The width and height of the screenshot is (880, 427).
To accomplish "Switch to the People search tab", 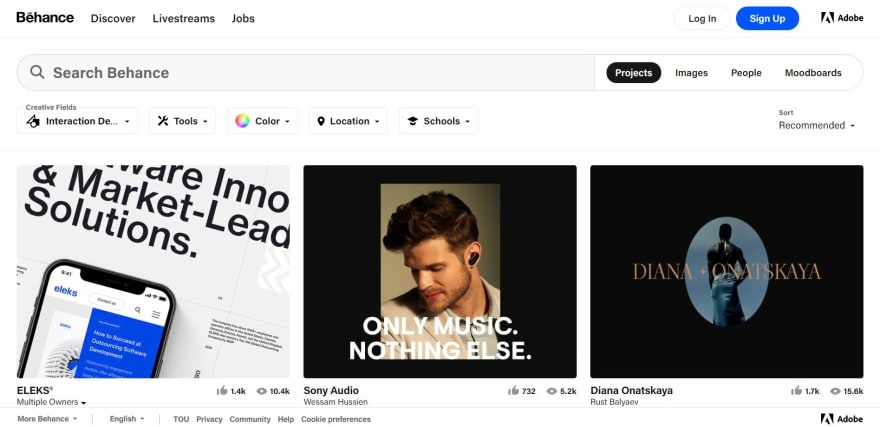I will coord(746,72).
